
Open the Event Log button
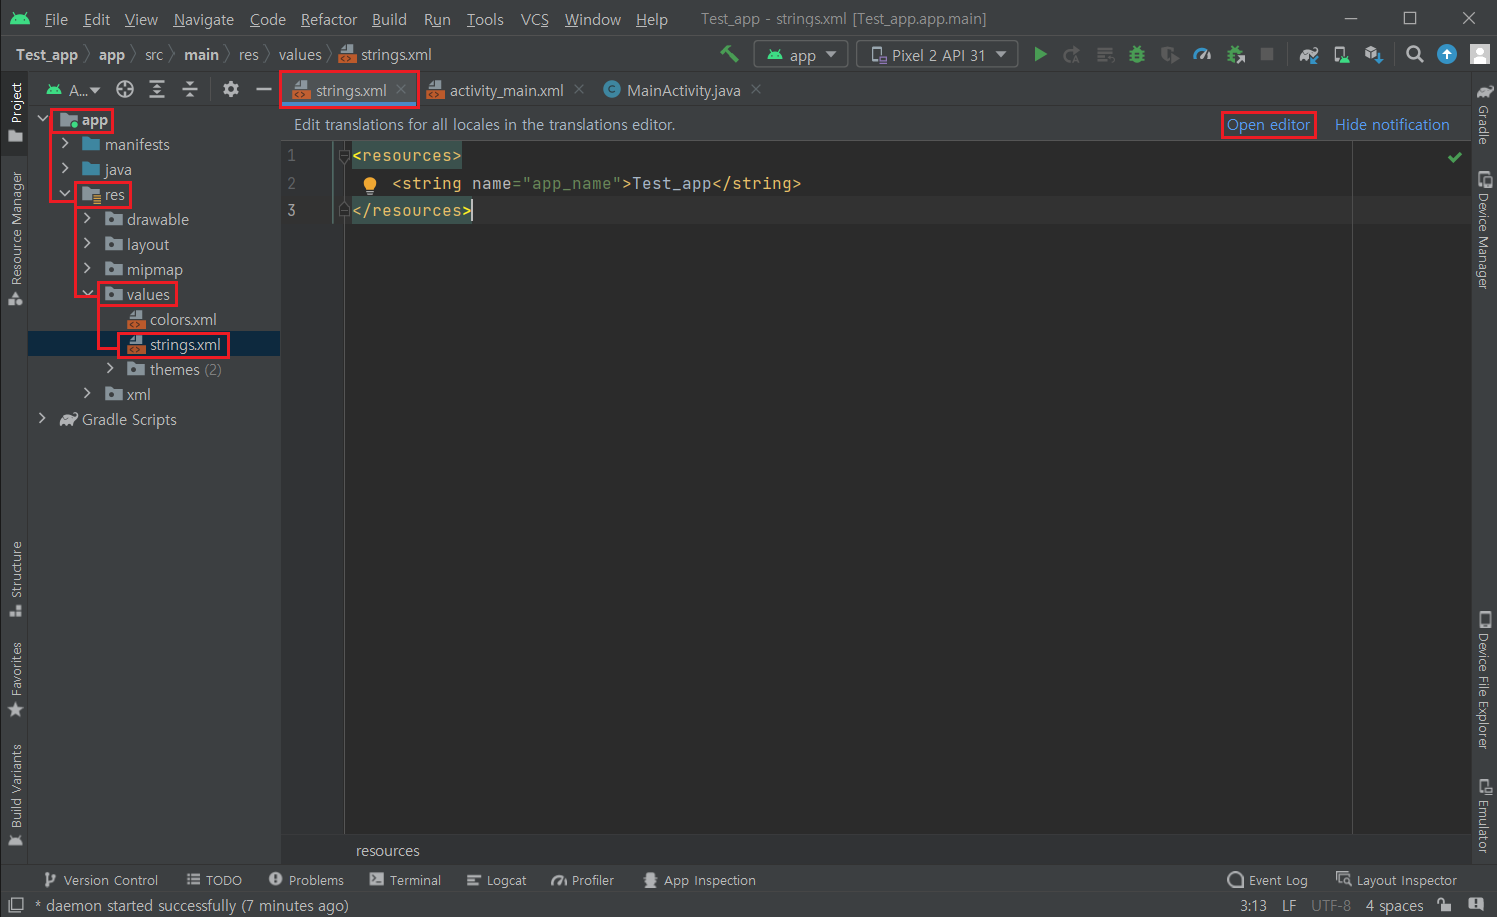coord(1268,880)
